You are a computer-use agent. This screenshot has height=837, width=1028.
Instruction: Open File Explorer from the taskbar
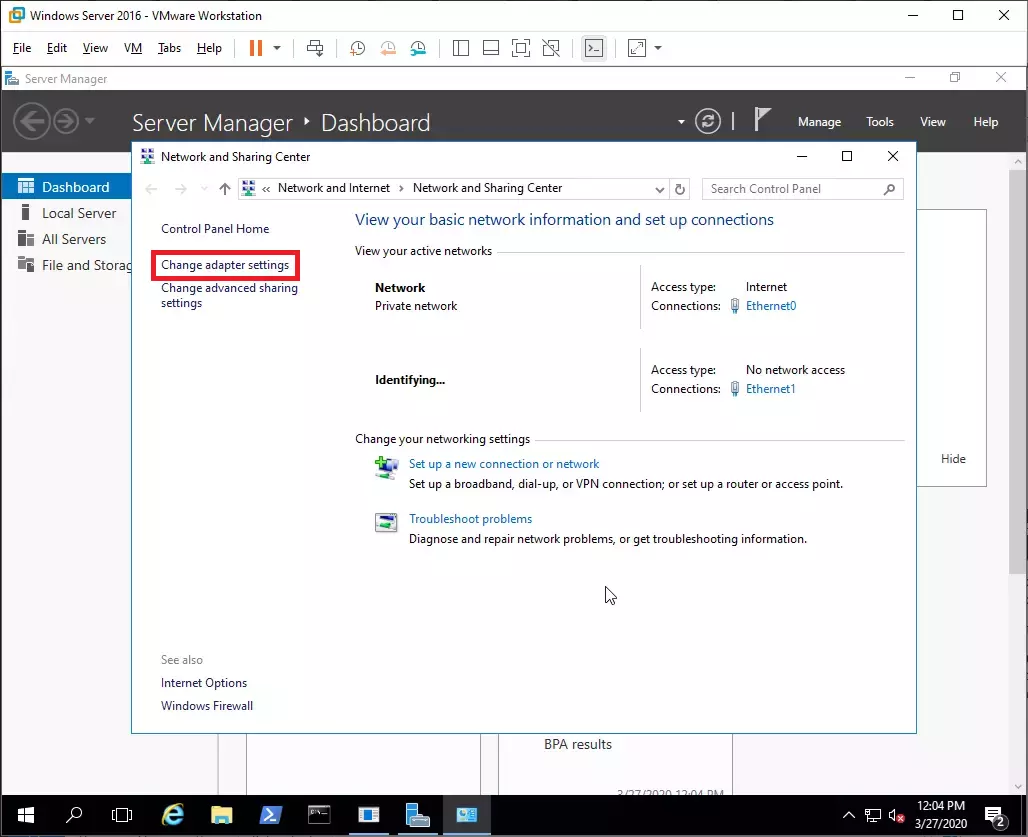(x=222, y=815)
